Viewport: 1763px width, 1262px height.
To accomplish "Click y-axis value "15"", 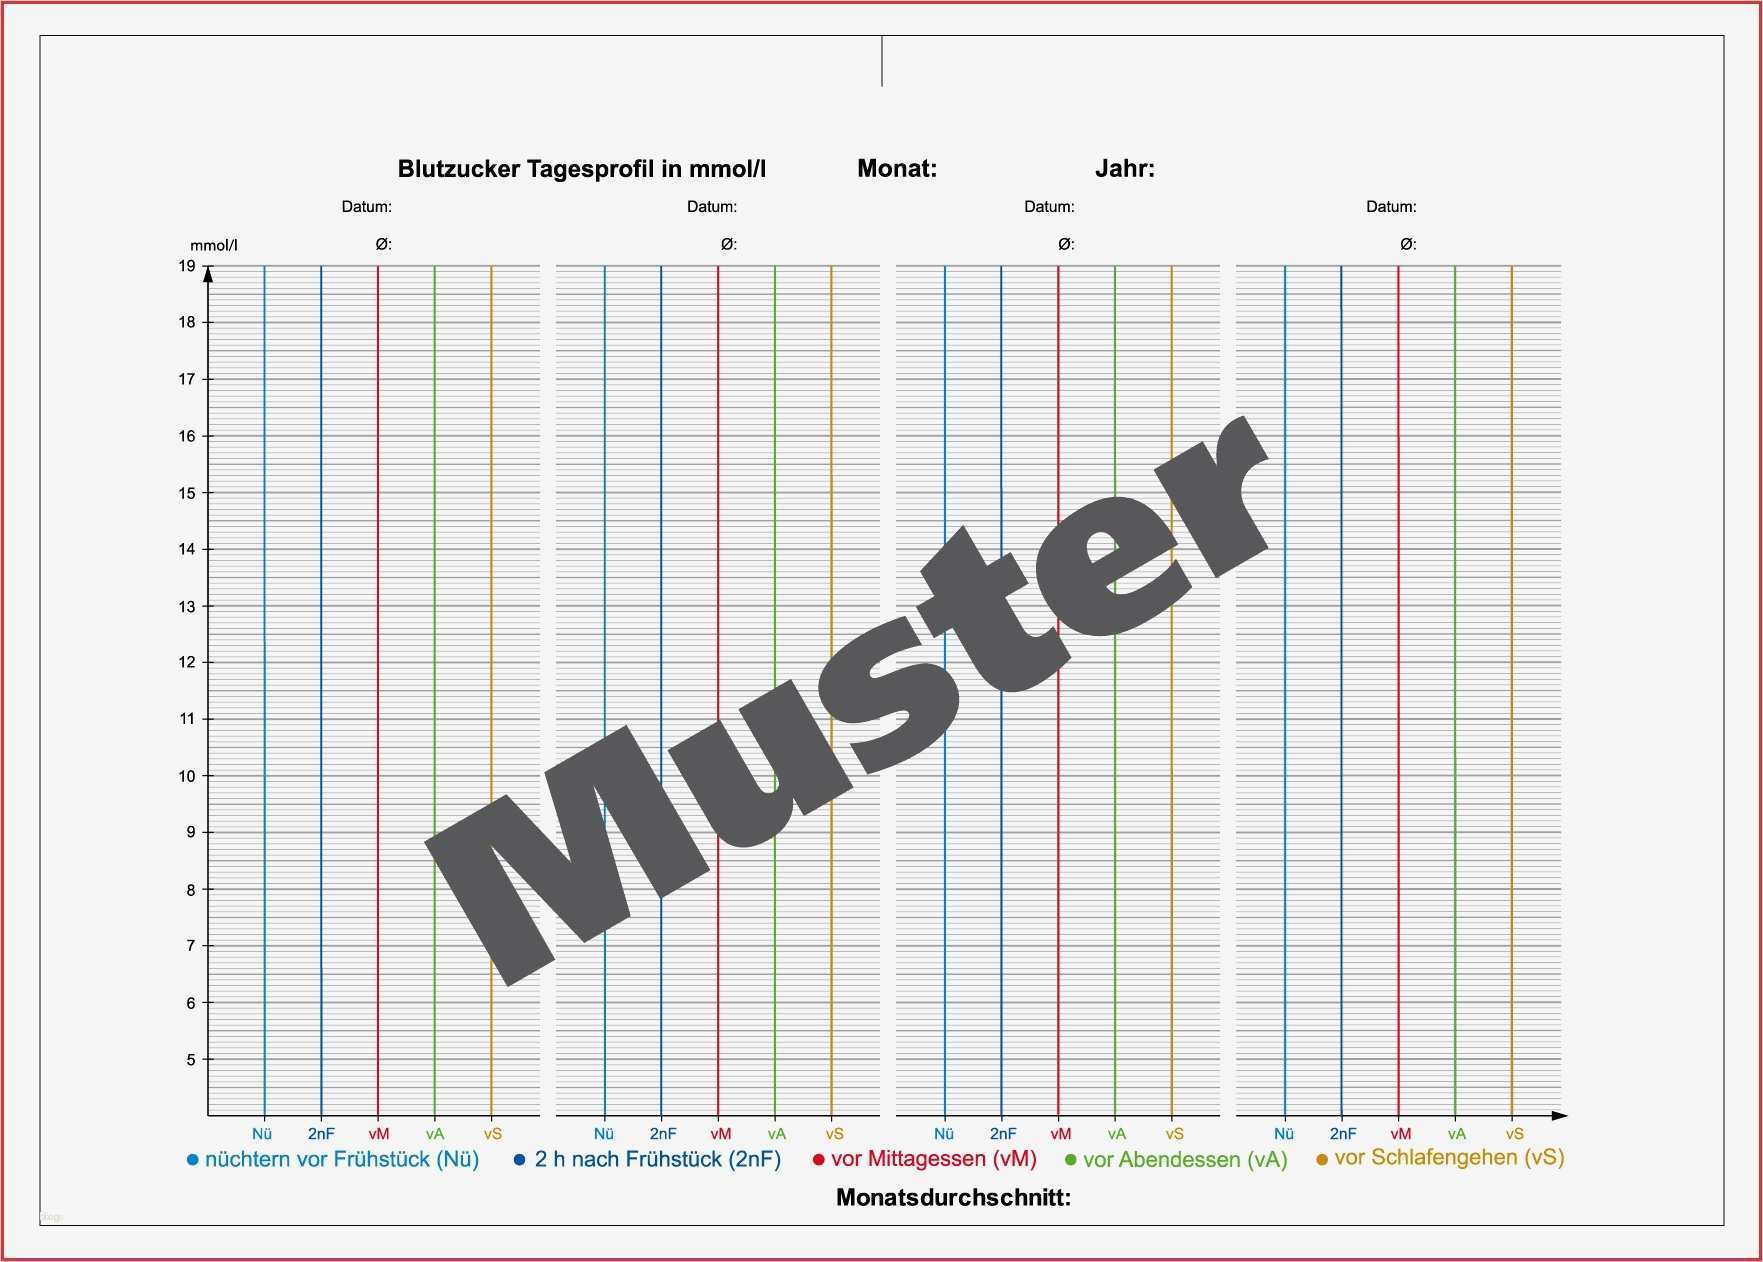I will tap(187, 492).
